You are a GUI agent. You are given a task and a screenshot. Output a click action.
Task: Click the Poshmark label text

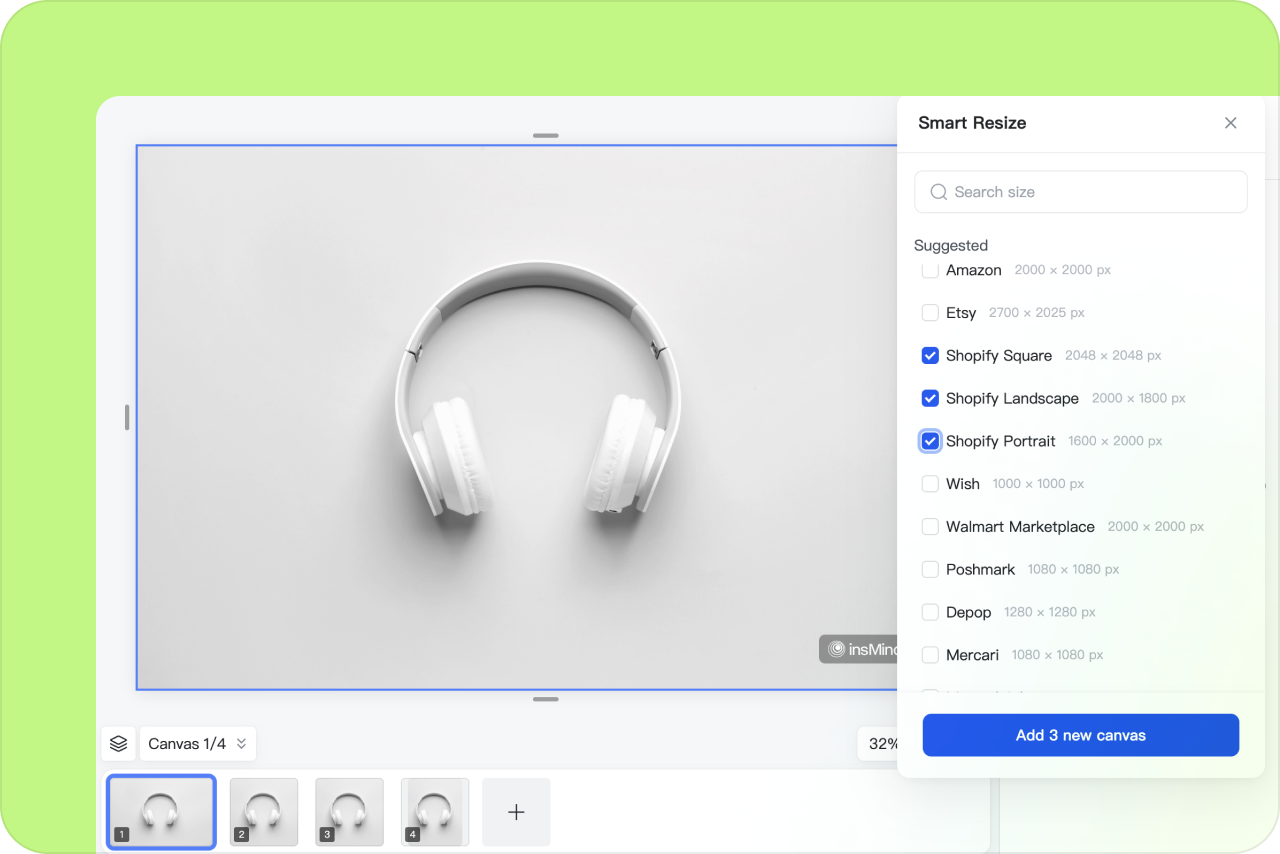point(981,569)
